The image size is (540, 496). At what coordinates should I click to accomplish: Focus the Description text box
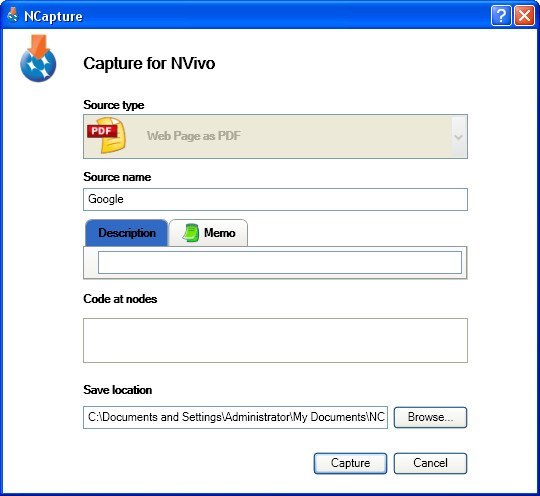(x=280, y=262)
